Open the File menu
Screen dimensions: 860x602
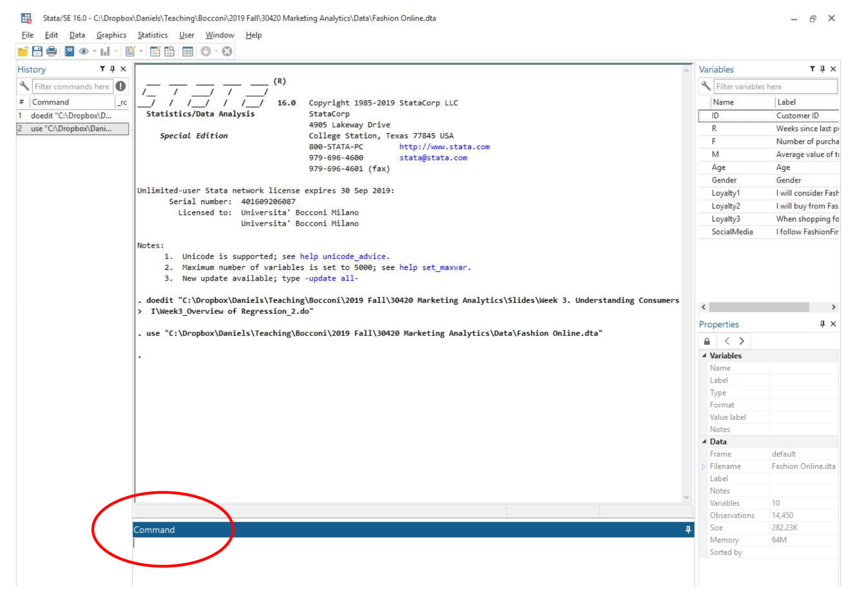(27, 35)
